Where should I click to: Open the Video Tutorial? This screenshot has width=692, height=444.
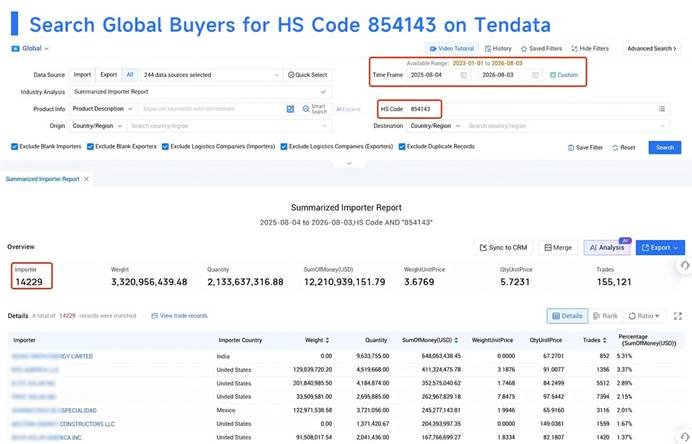pyautogui.click(x=451, y=49)
